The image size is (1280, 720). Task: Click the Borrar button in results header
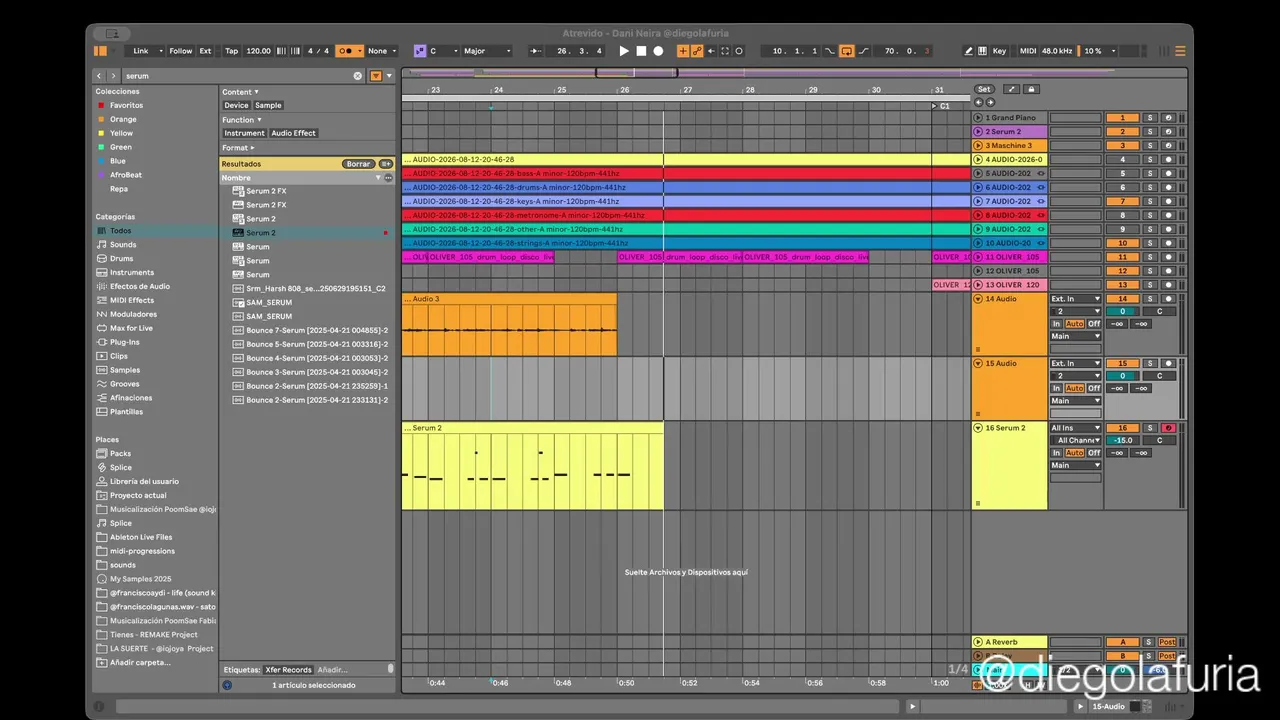358,164
